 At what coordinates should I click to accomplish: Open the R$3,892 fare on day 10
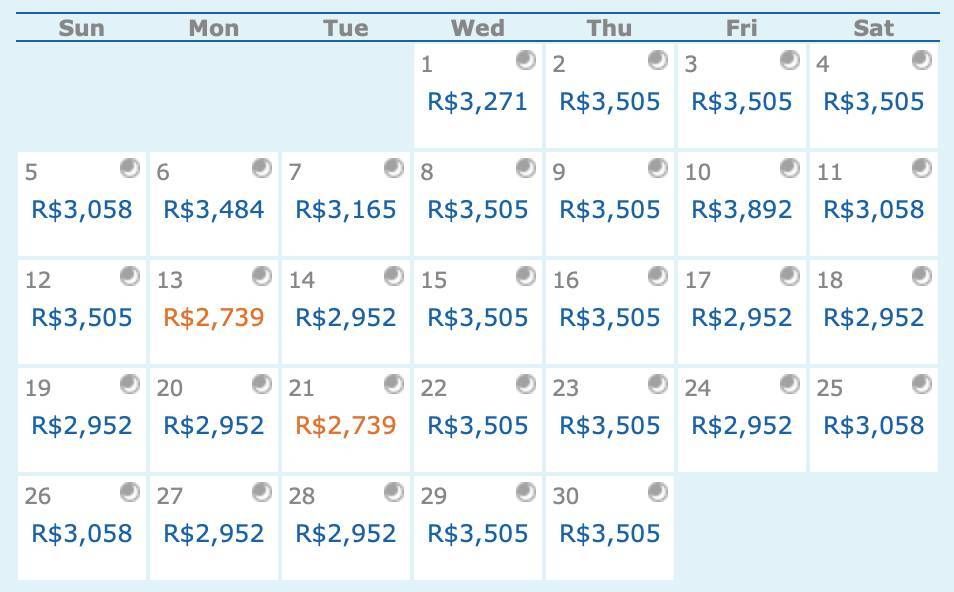click(x=742, y=210)
